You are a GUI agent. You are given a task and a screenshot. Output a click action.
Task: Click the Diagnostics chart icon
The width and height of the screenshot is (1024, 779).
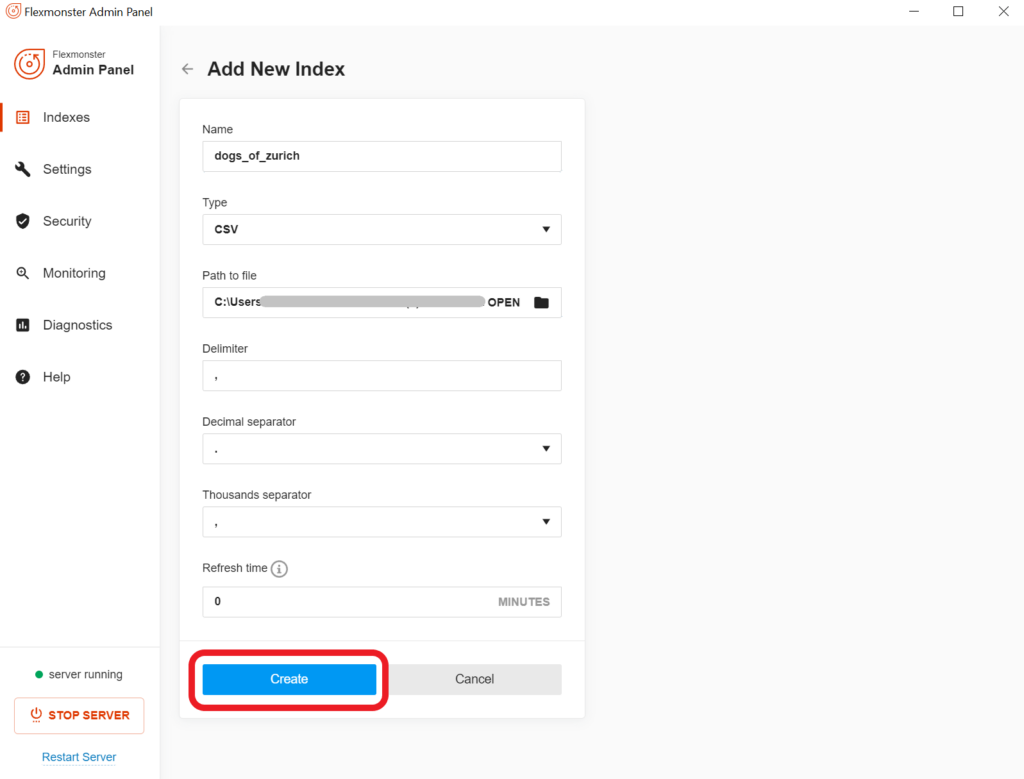[x=23, y=325]
